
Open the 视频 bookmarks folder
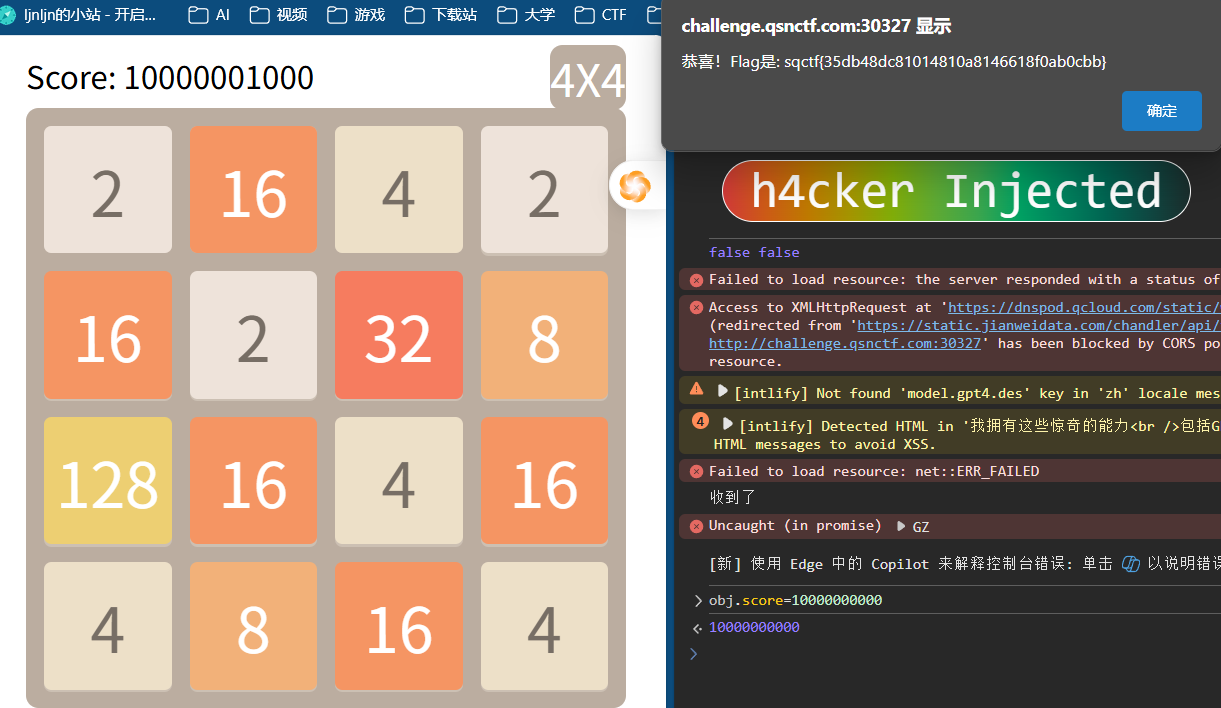click(279, 15)
